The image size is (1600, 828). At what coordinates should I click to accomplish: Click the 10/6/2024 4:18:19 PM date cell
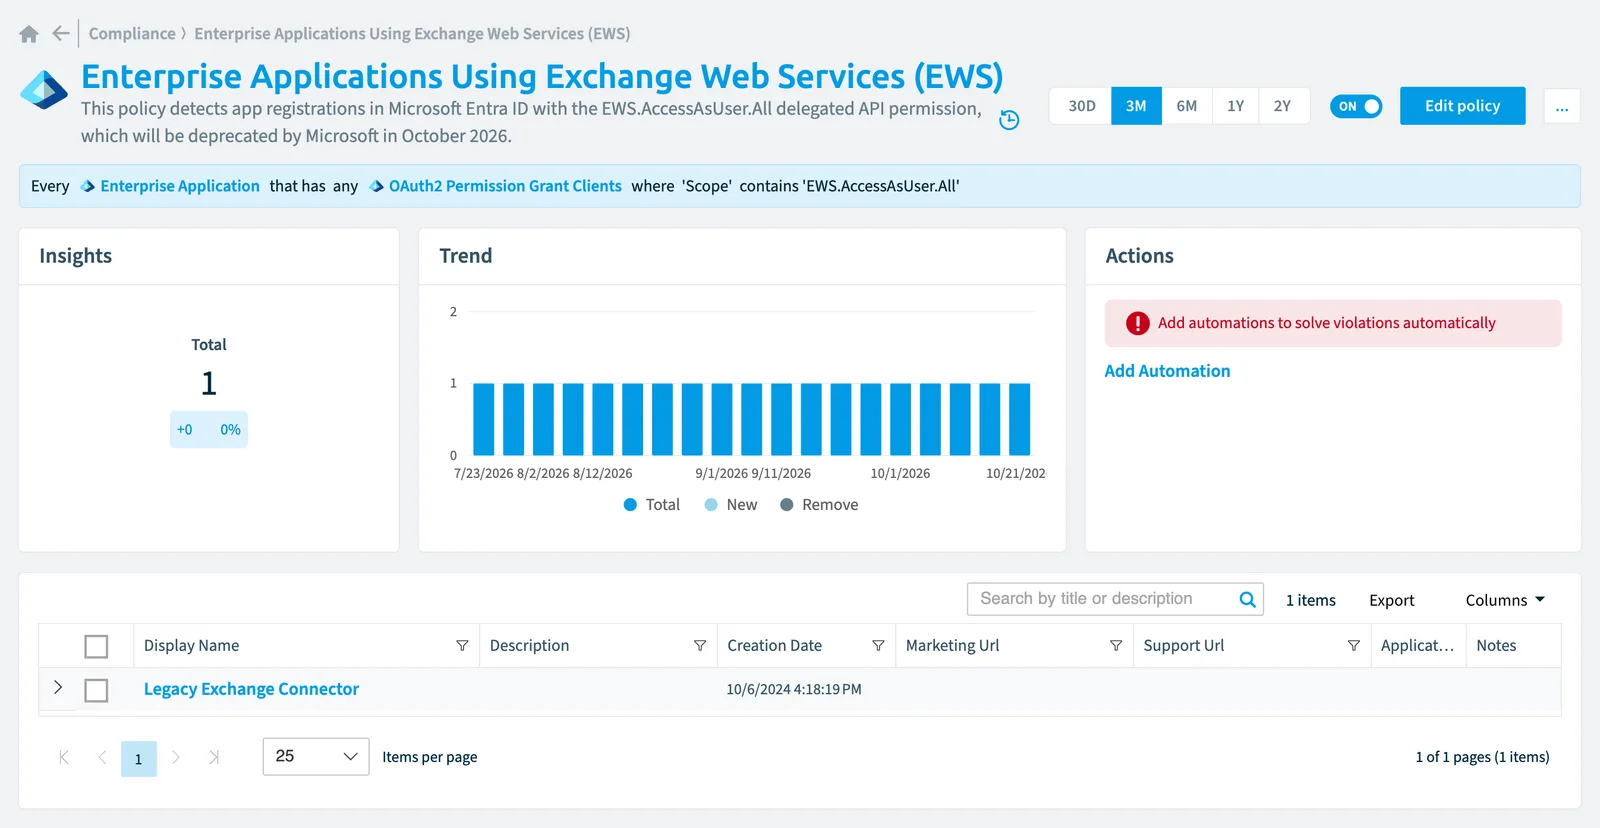[794, 690]
